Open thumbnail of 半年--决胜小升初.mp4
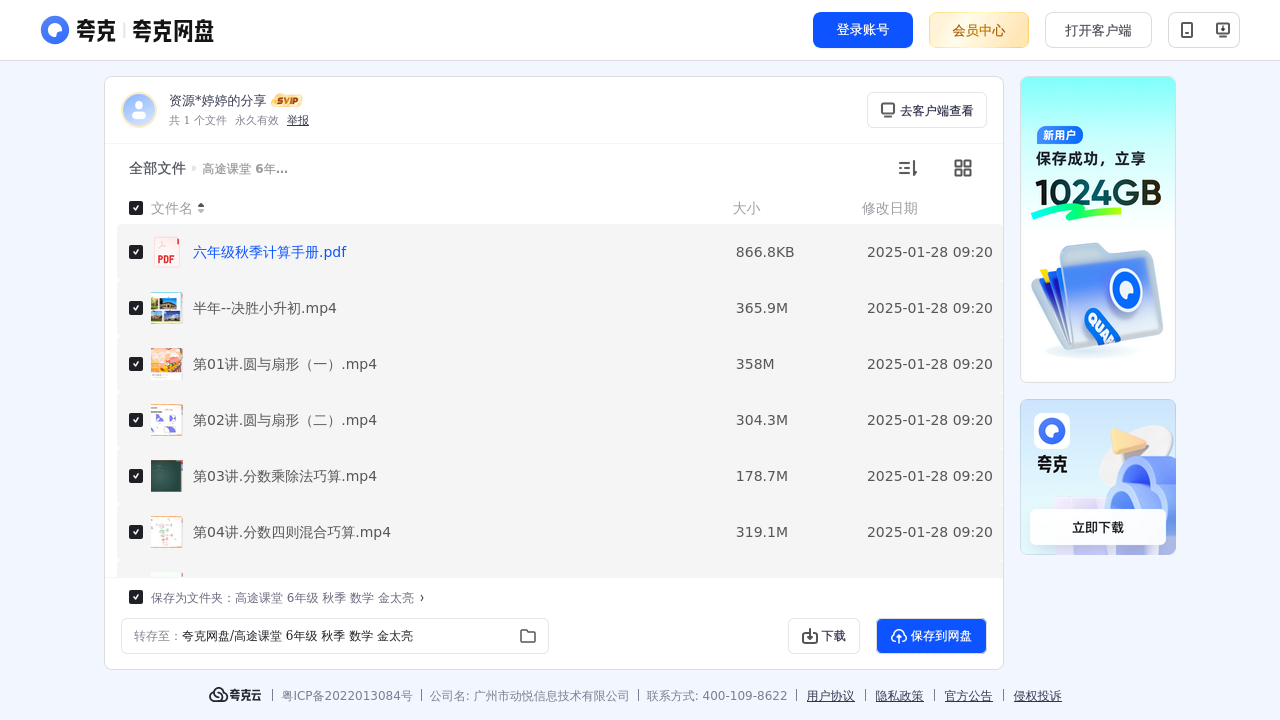This screenshot has width=1280, height=720. tap(166, 308)
